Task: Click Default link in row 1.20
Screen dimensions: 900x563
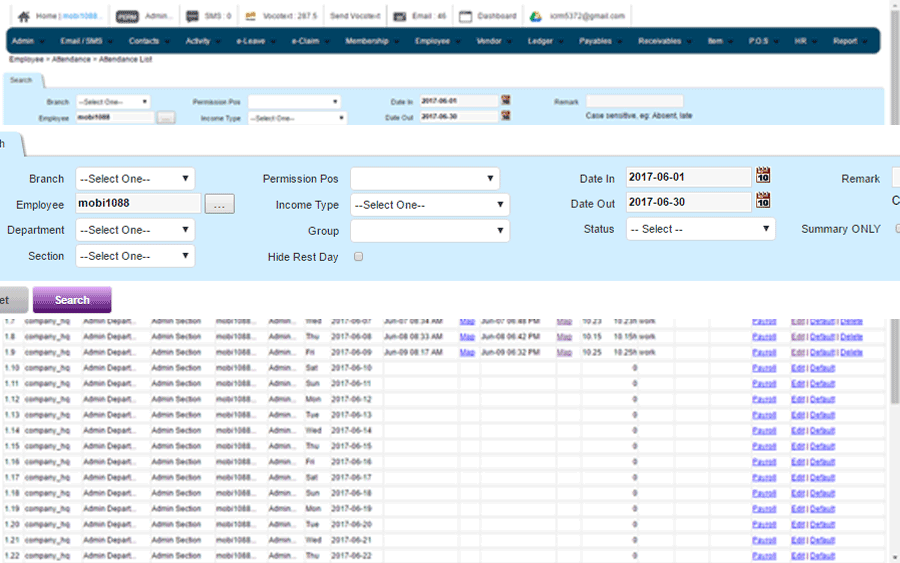Action: pyautogui.click(x=822, y=525)
